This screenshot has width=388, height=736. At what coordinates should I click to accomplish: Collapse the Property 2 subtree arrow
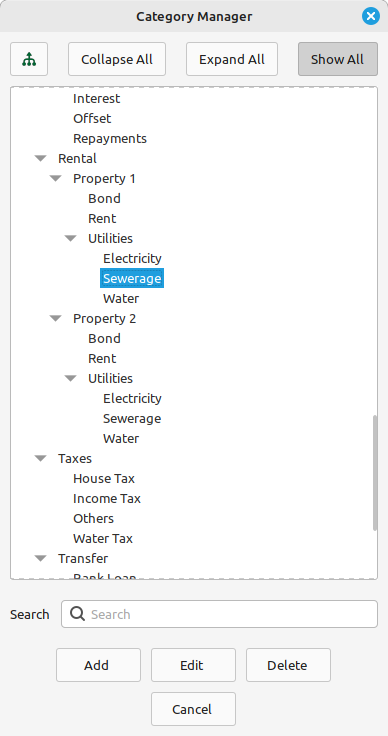(56, 318)
